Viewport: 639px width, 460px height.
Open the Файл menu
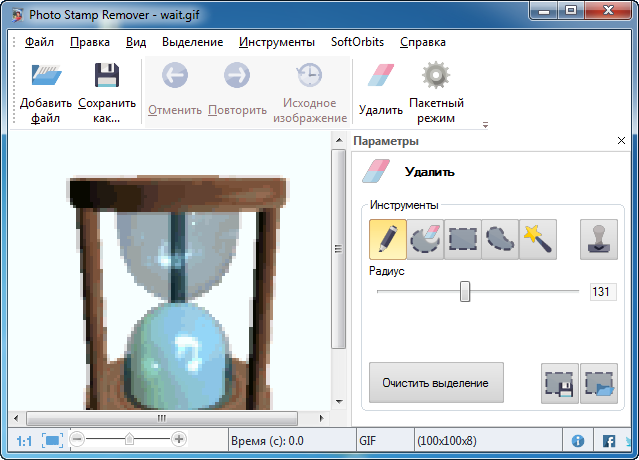click(x=39, y=42)
